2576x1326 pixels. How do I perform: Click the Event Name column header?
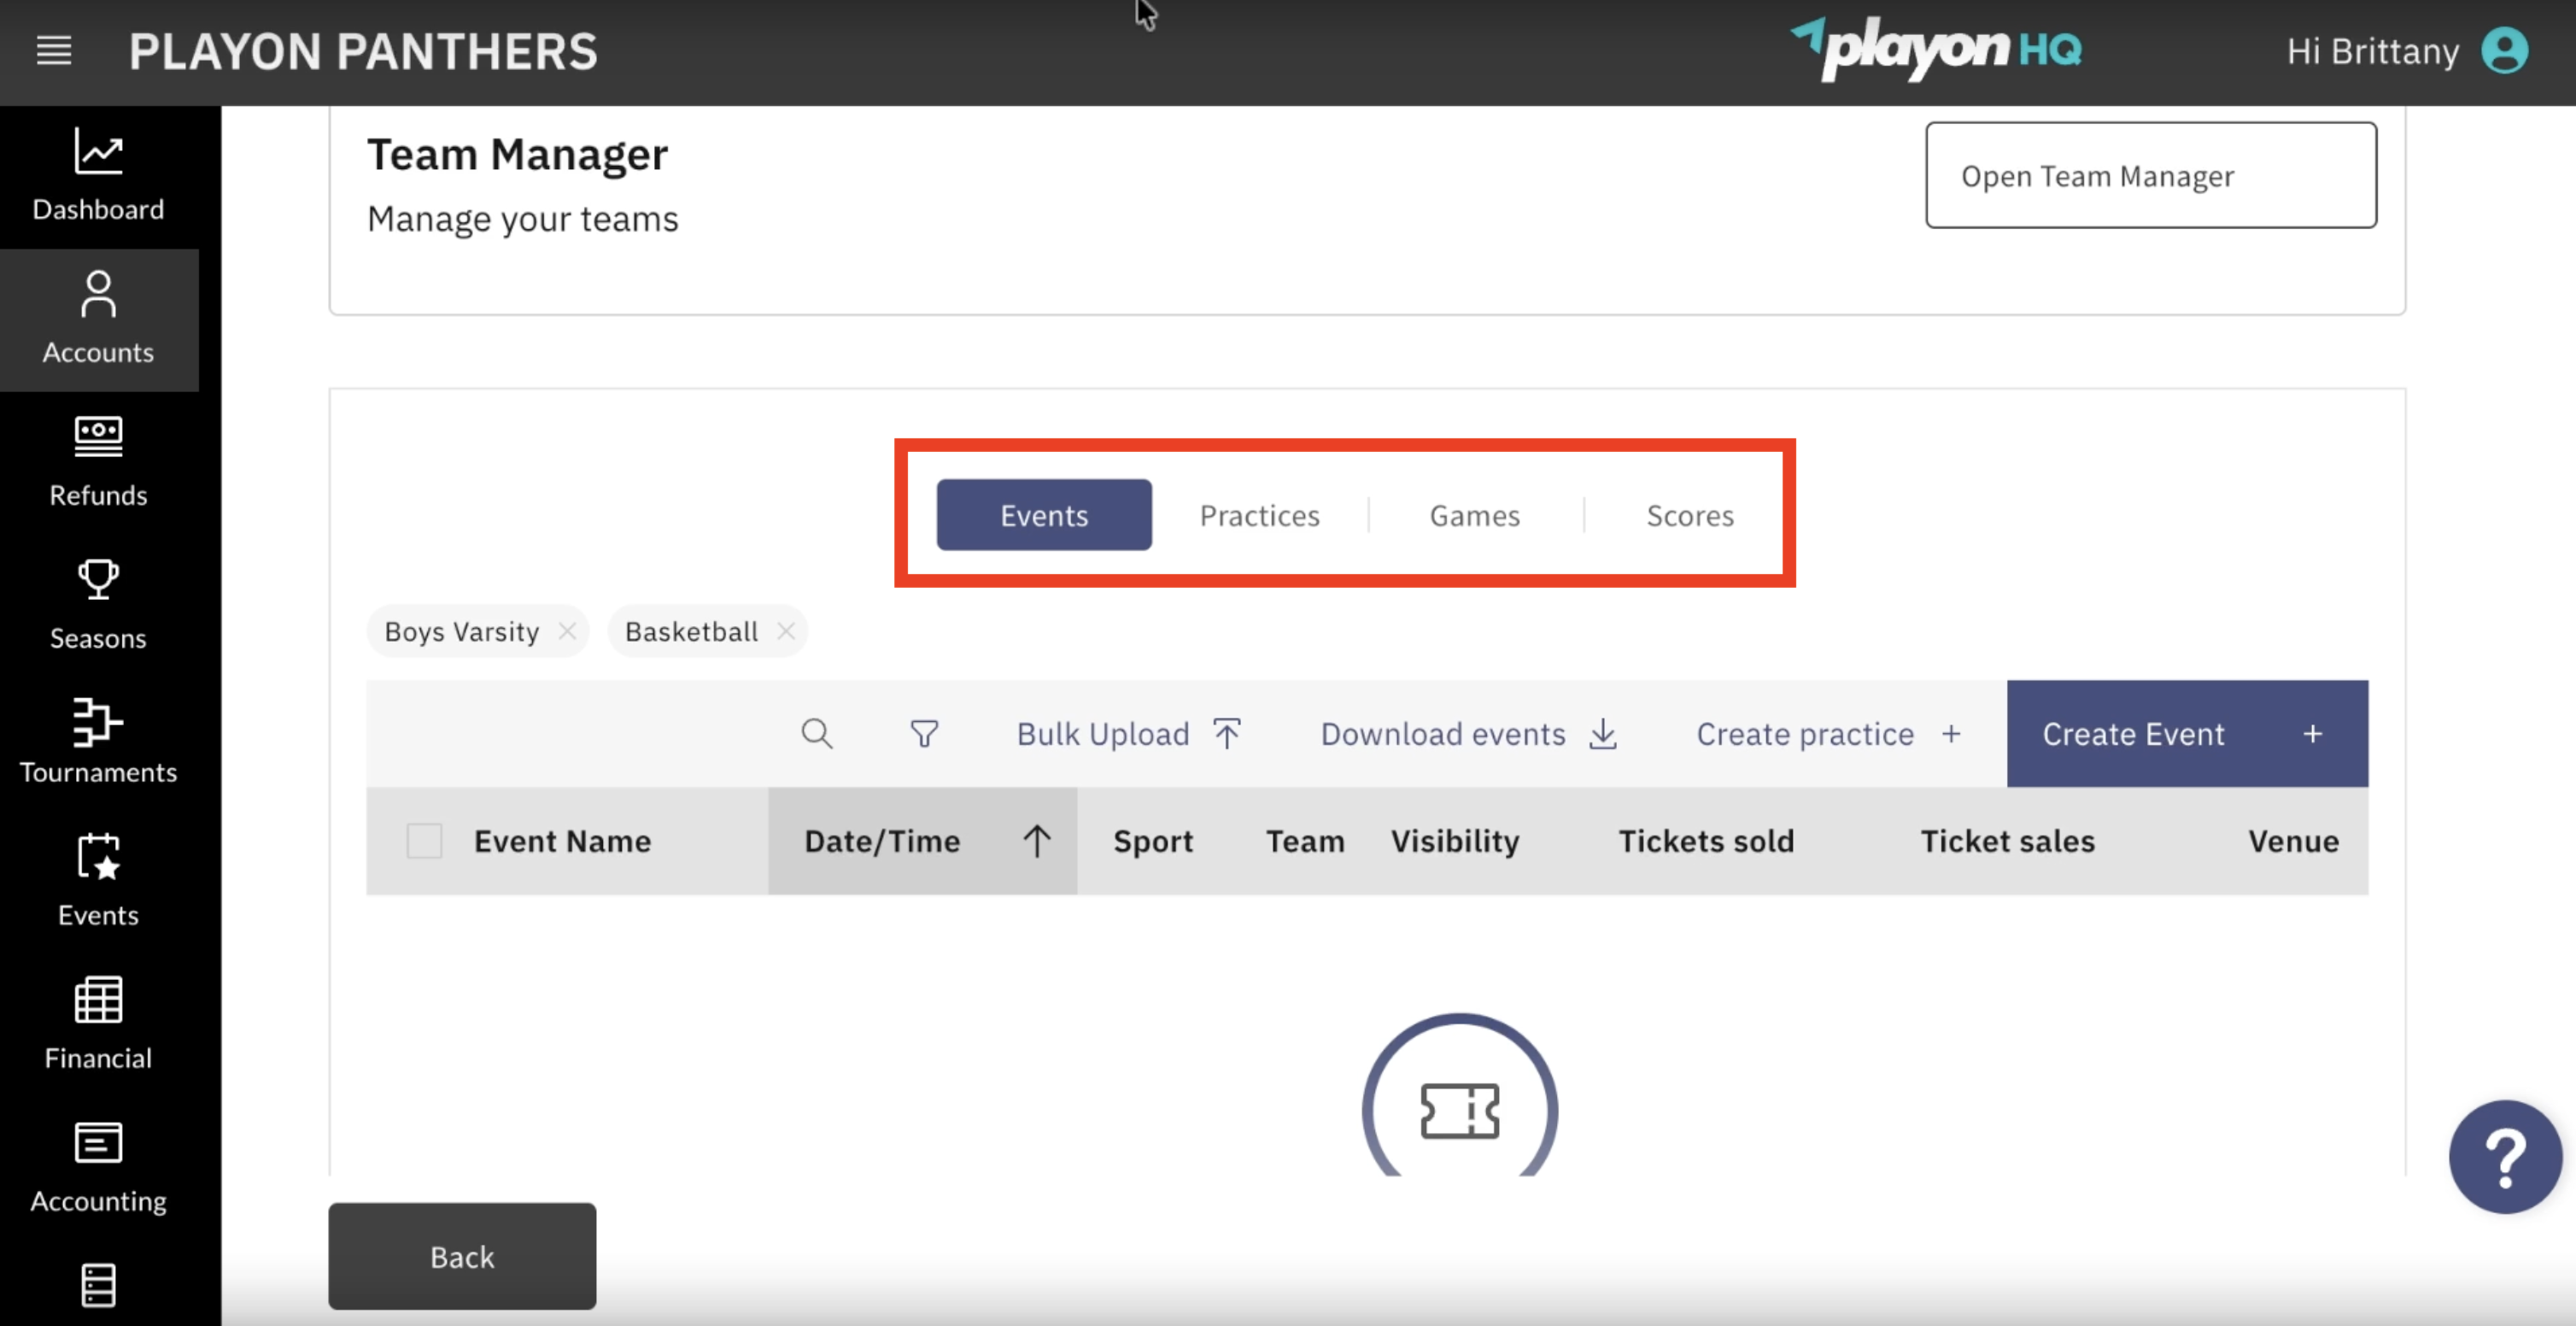563,841
